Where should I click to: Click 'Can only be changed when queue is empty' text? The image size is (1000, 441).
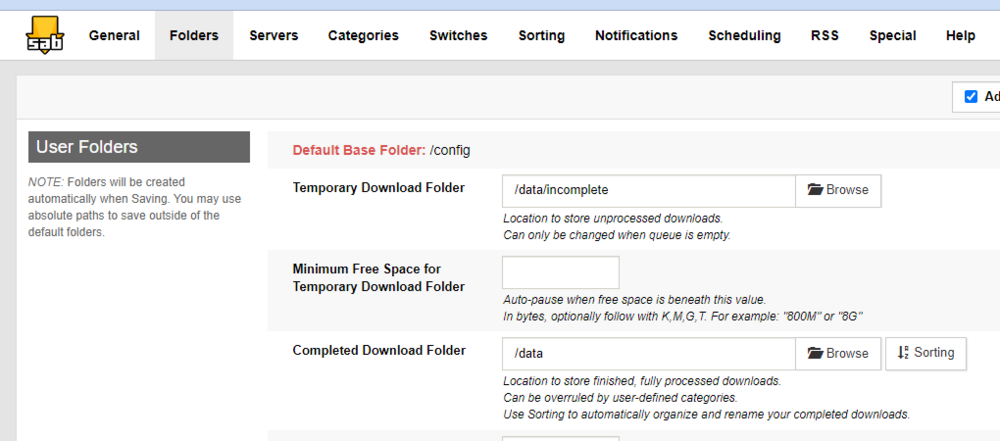(x=617, y=235)
